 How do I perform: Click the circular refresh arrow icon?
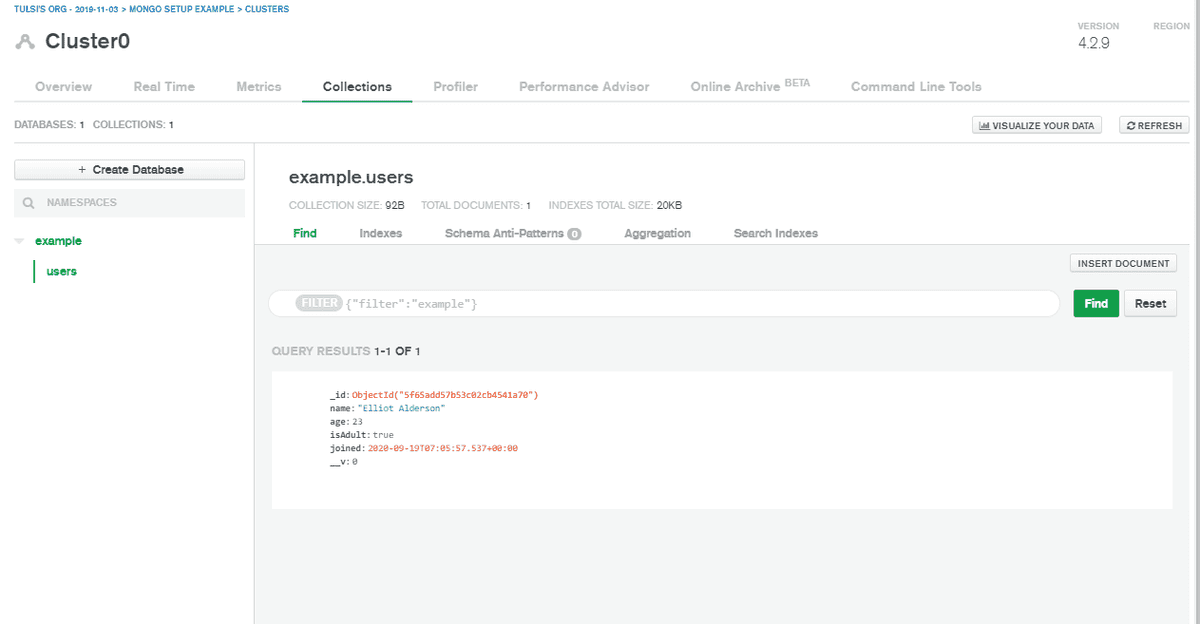point(1131,124)
